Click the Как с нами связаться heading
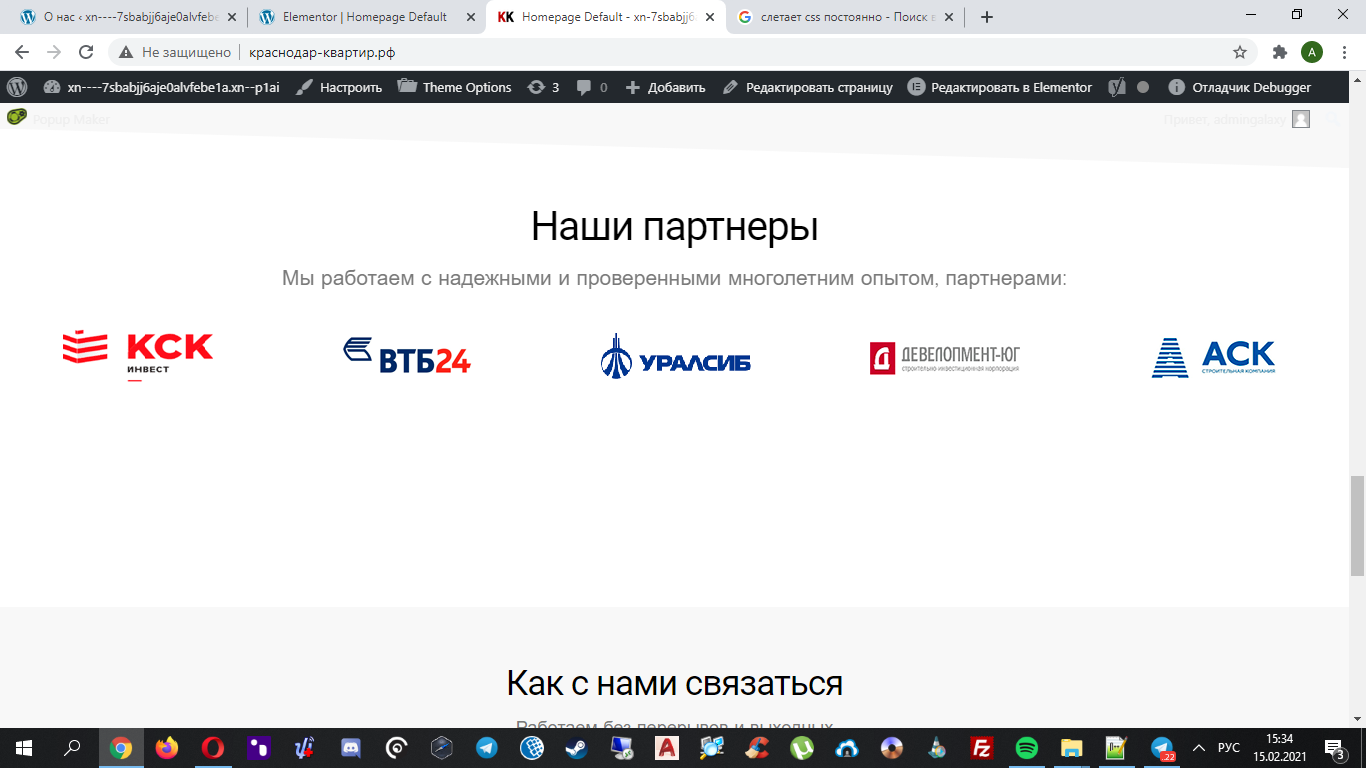This screenshot has height=768, width=1366. [x=675, y=683]
